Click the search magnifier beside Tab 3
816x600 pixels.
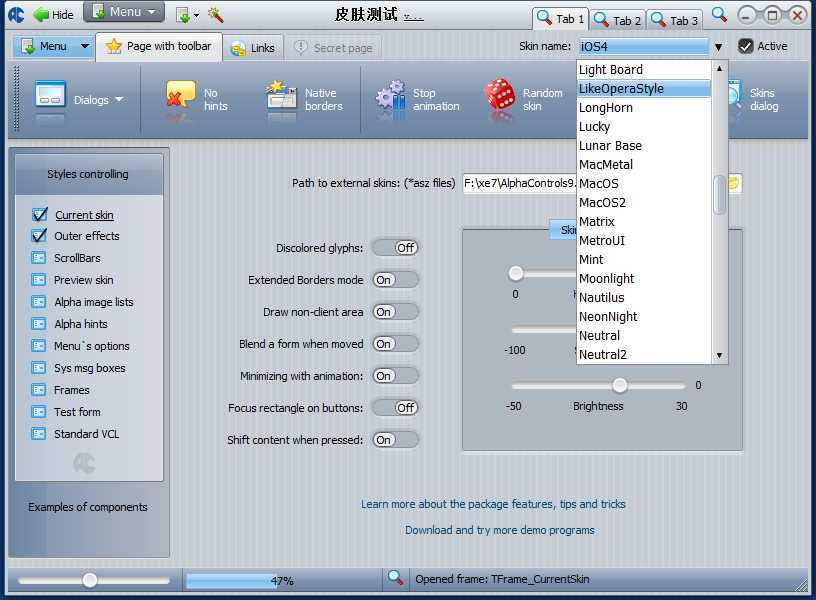click(719, 15)
